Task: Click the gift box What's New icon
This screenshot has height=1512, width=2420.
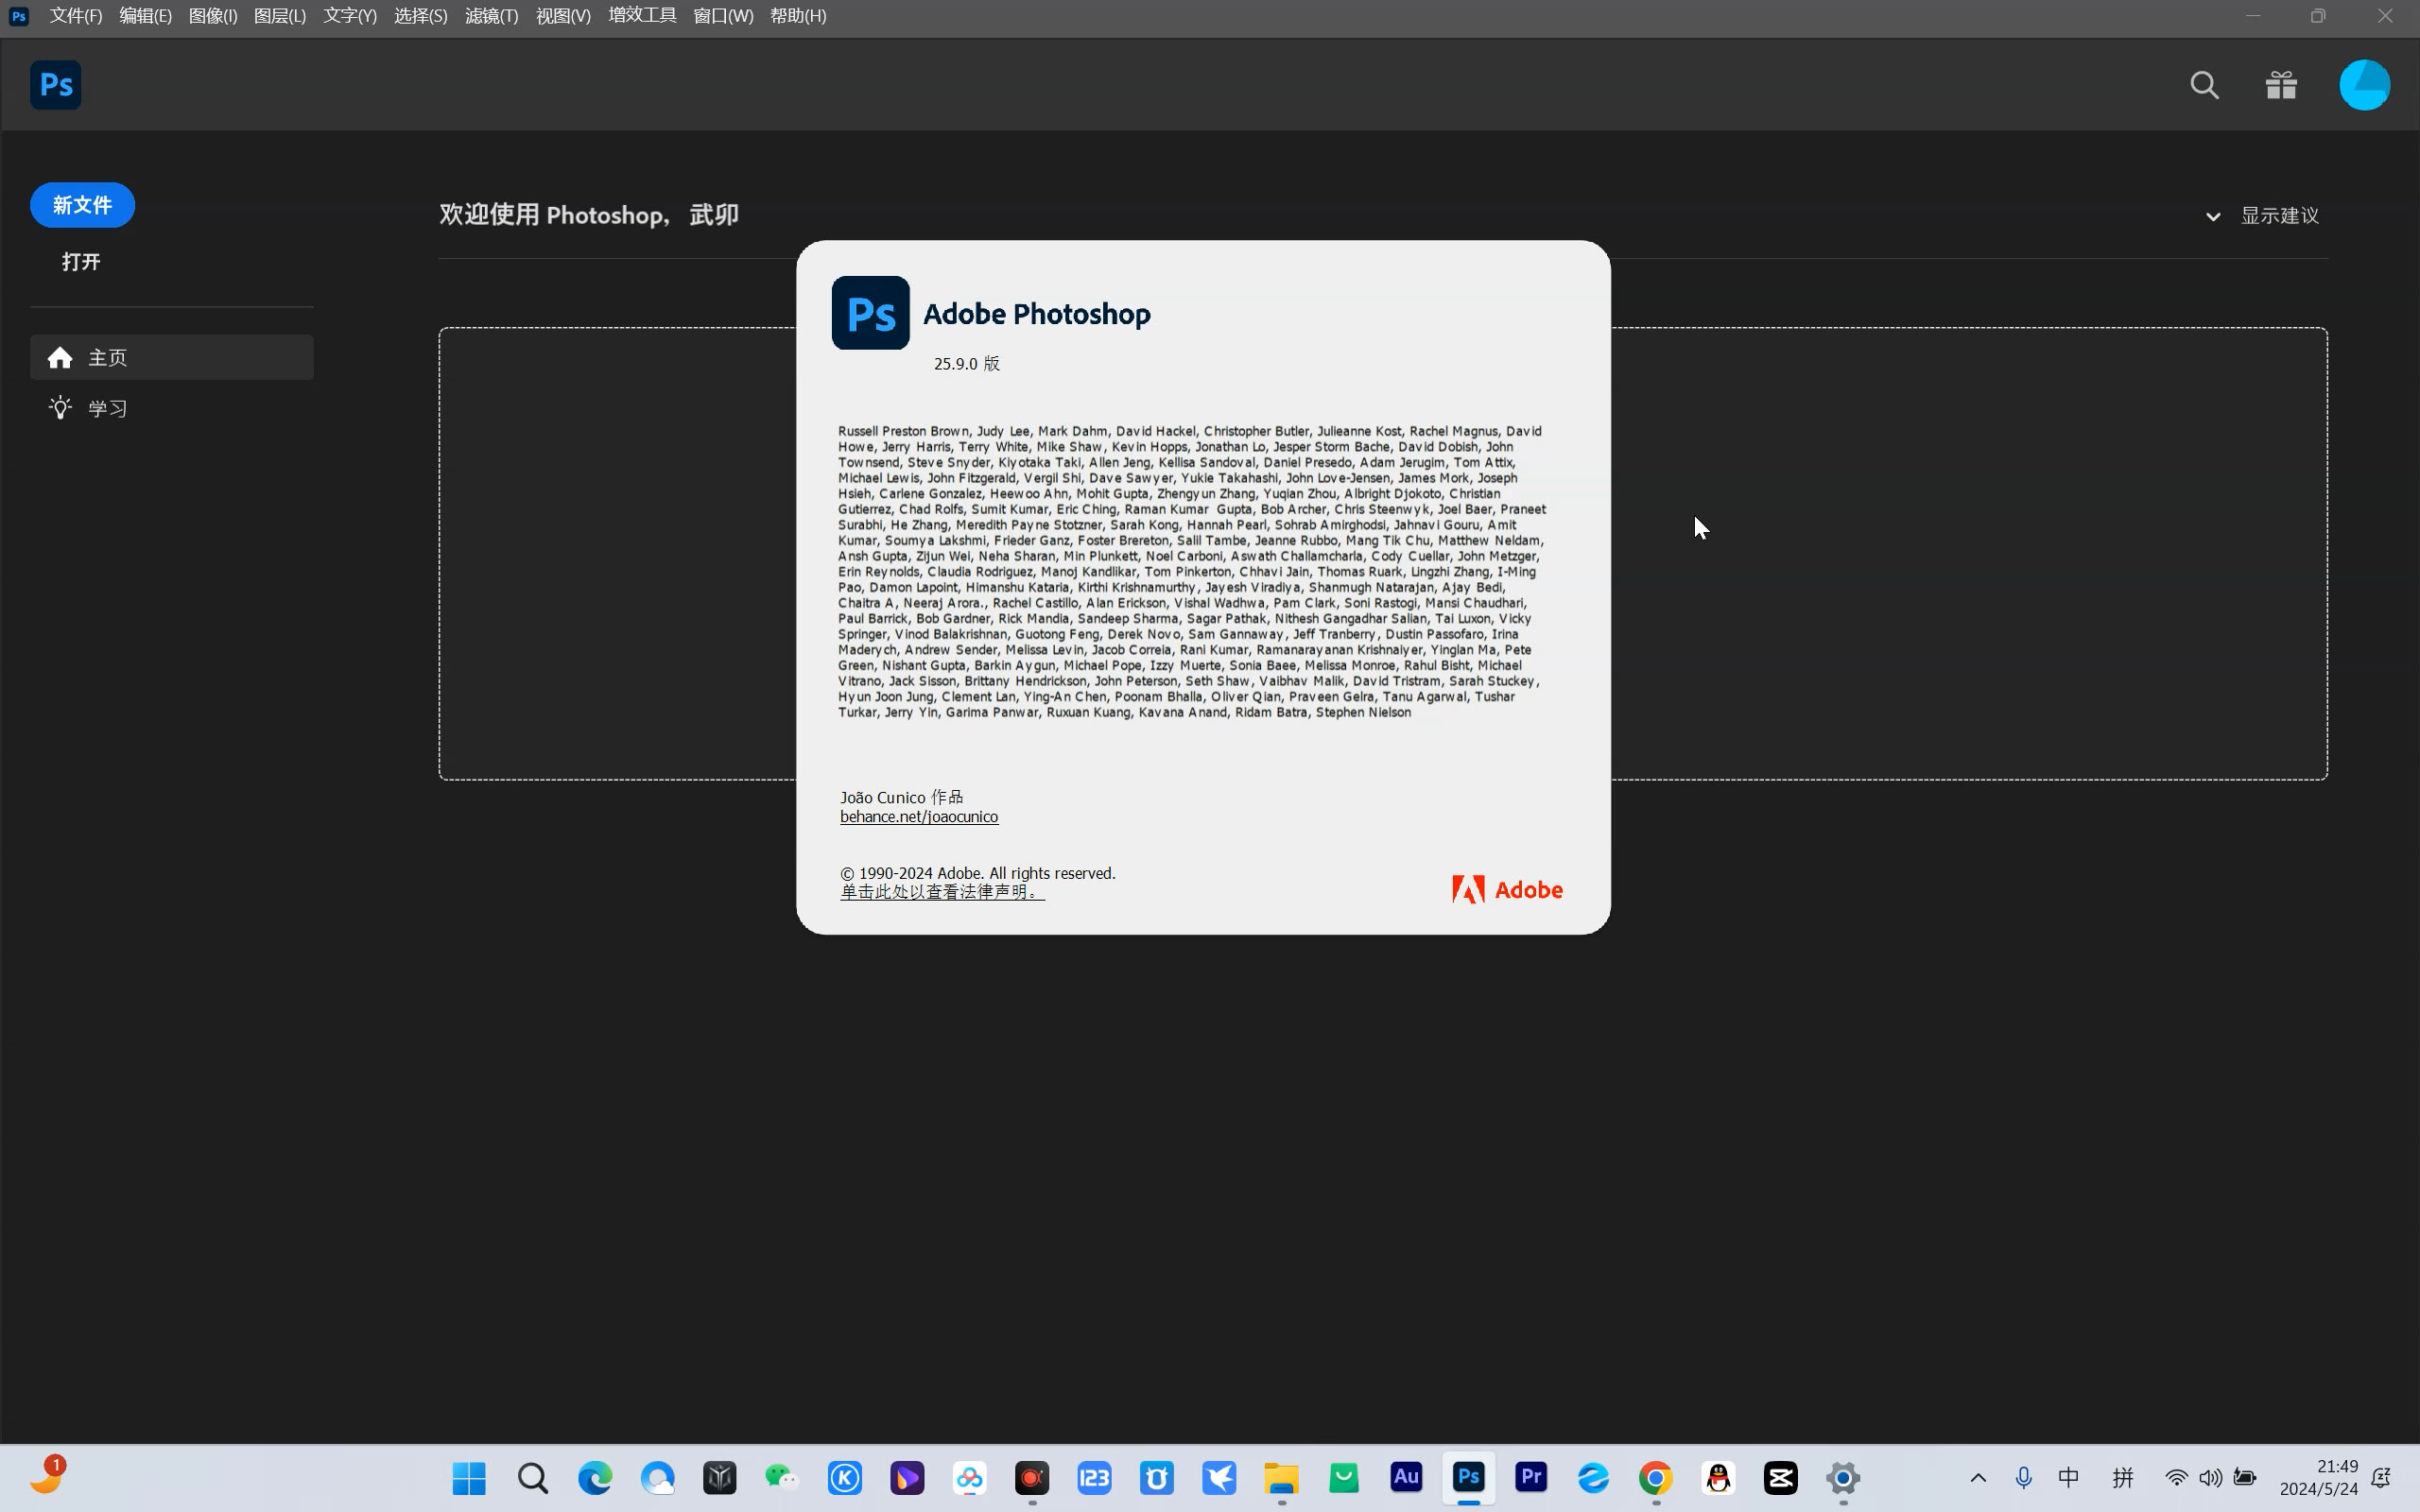Action: click(2281, 85)
